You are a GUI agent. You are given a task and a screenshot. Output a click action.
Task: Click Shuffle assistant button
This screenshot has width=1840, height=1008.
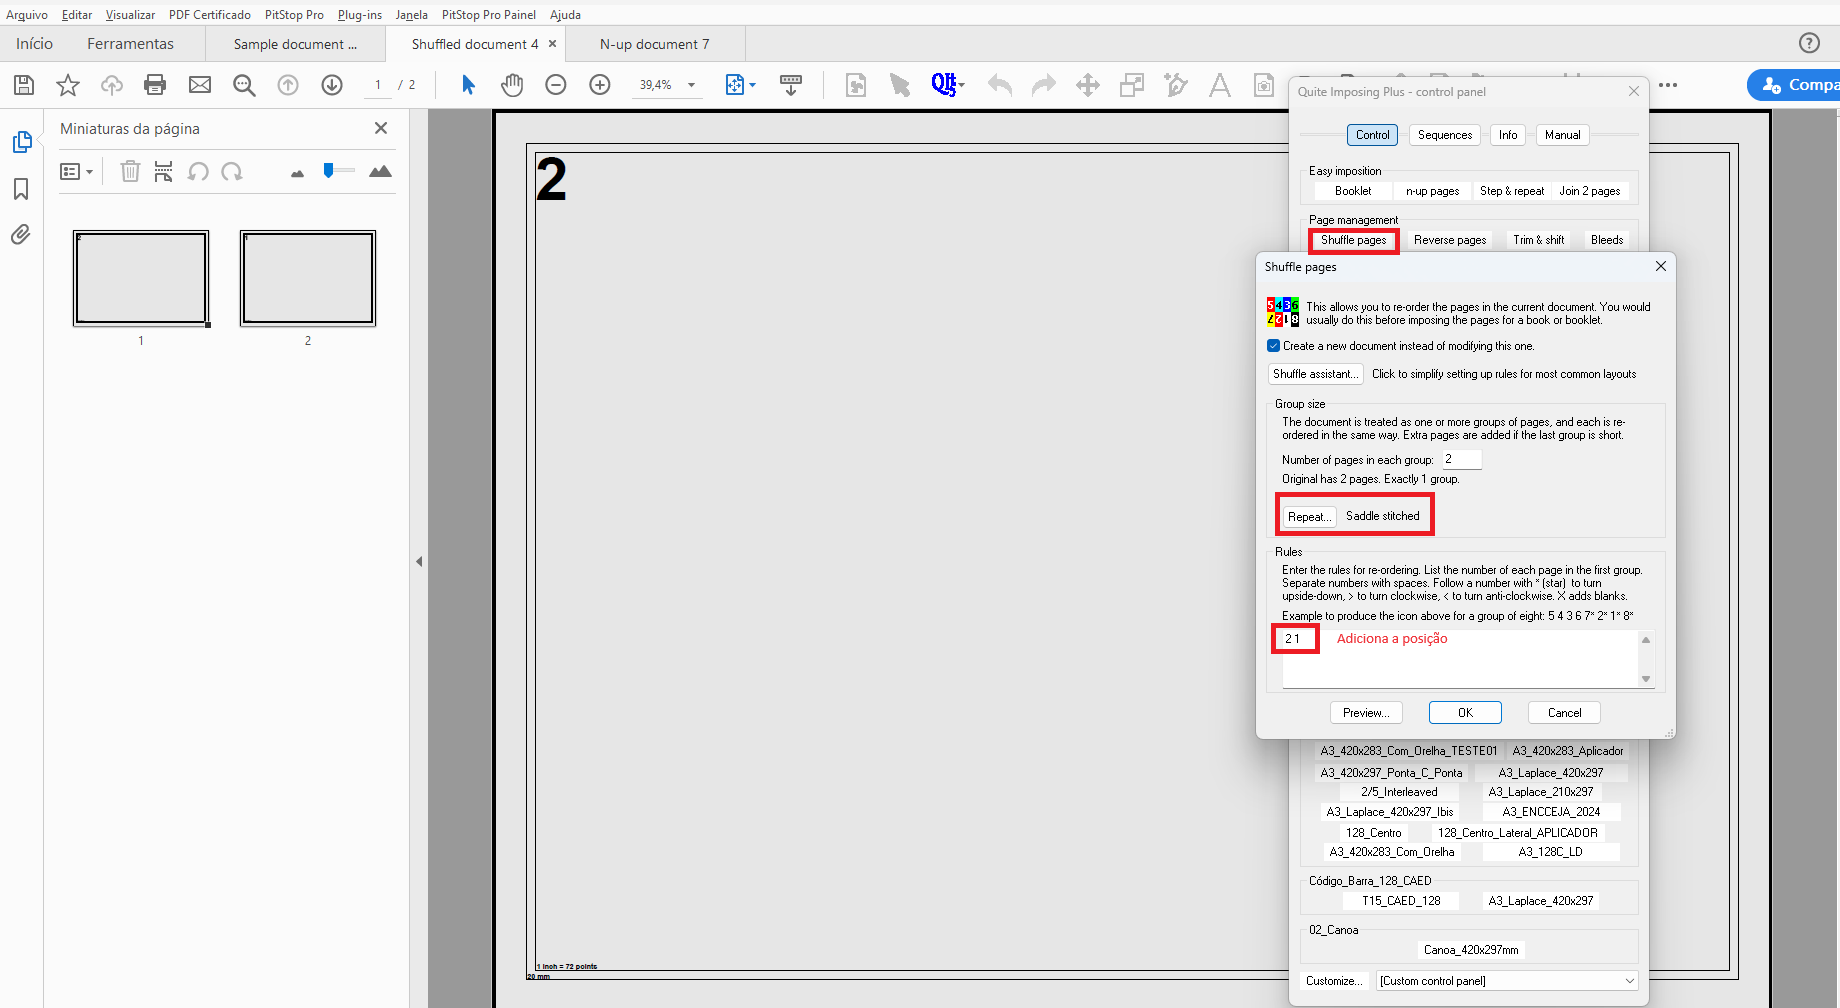pyautogui.click(x=1316, y=374)
